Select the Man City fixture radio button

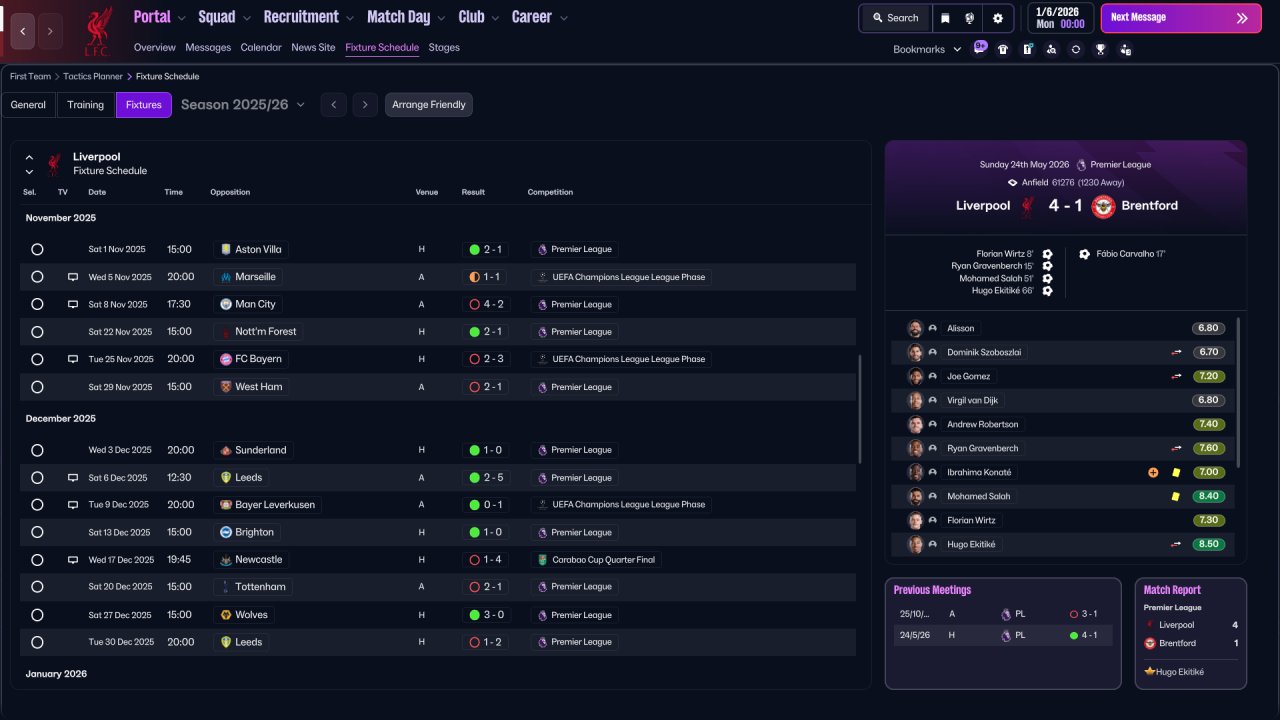pyautogui.click(x=37, y=304)
